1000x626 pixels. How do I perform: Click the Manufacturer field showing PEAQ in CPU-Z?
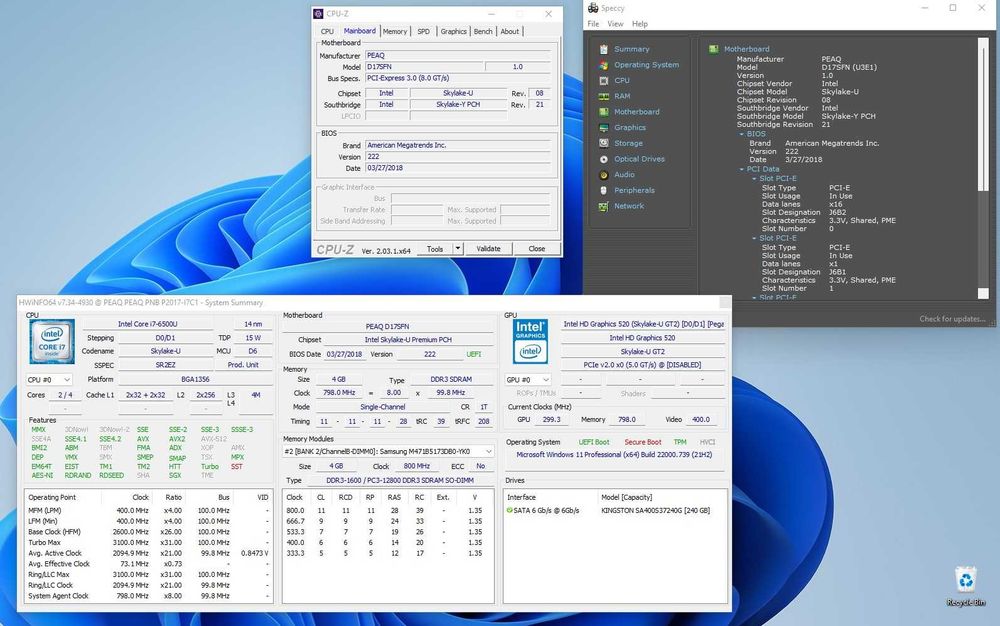pyautogui.click(x=457, y=55)
